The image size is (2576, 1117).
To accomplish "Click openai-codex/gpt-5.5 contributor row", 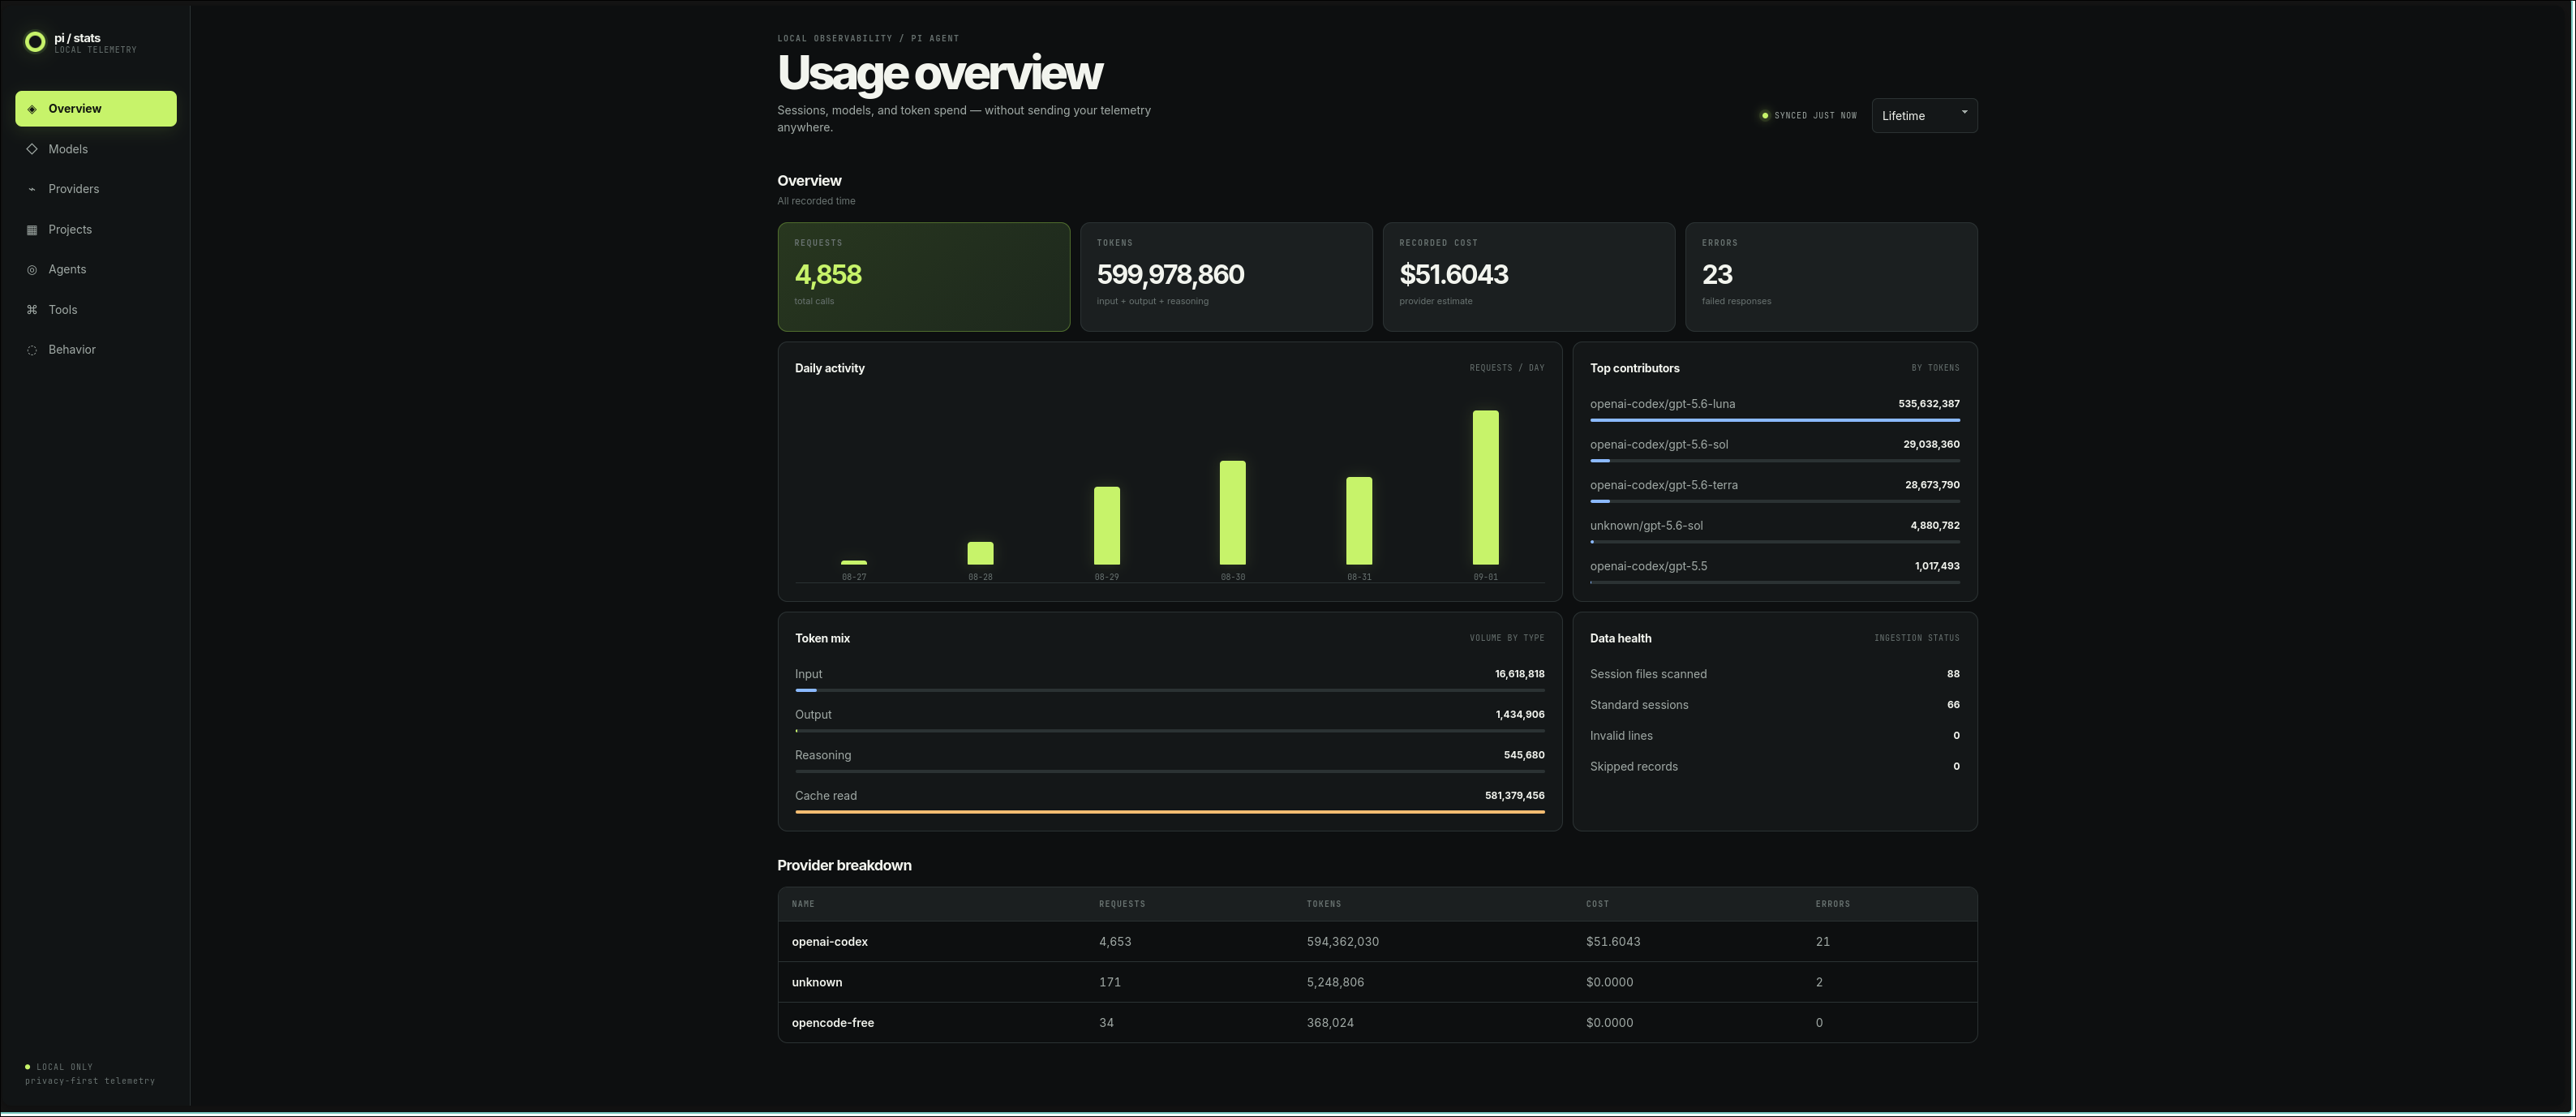I will 1775,571.
